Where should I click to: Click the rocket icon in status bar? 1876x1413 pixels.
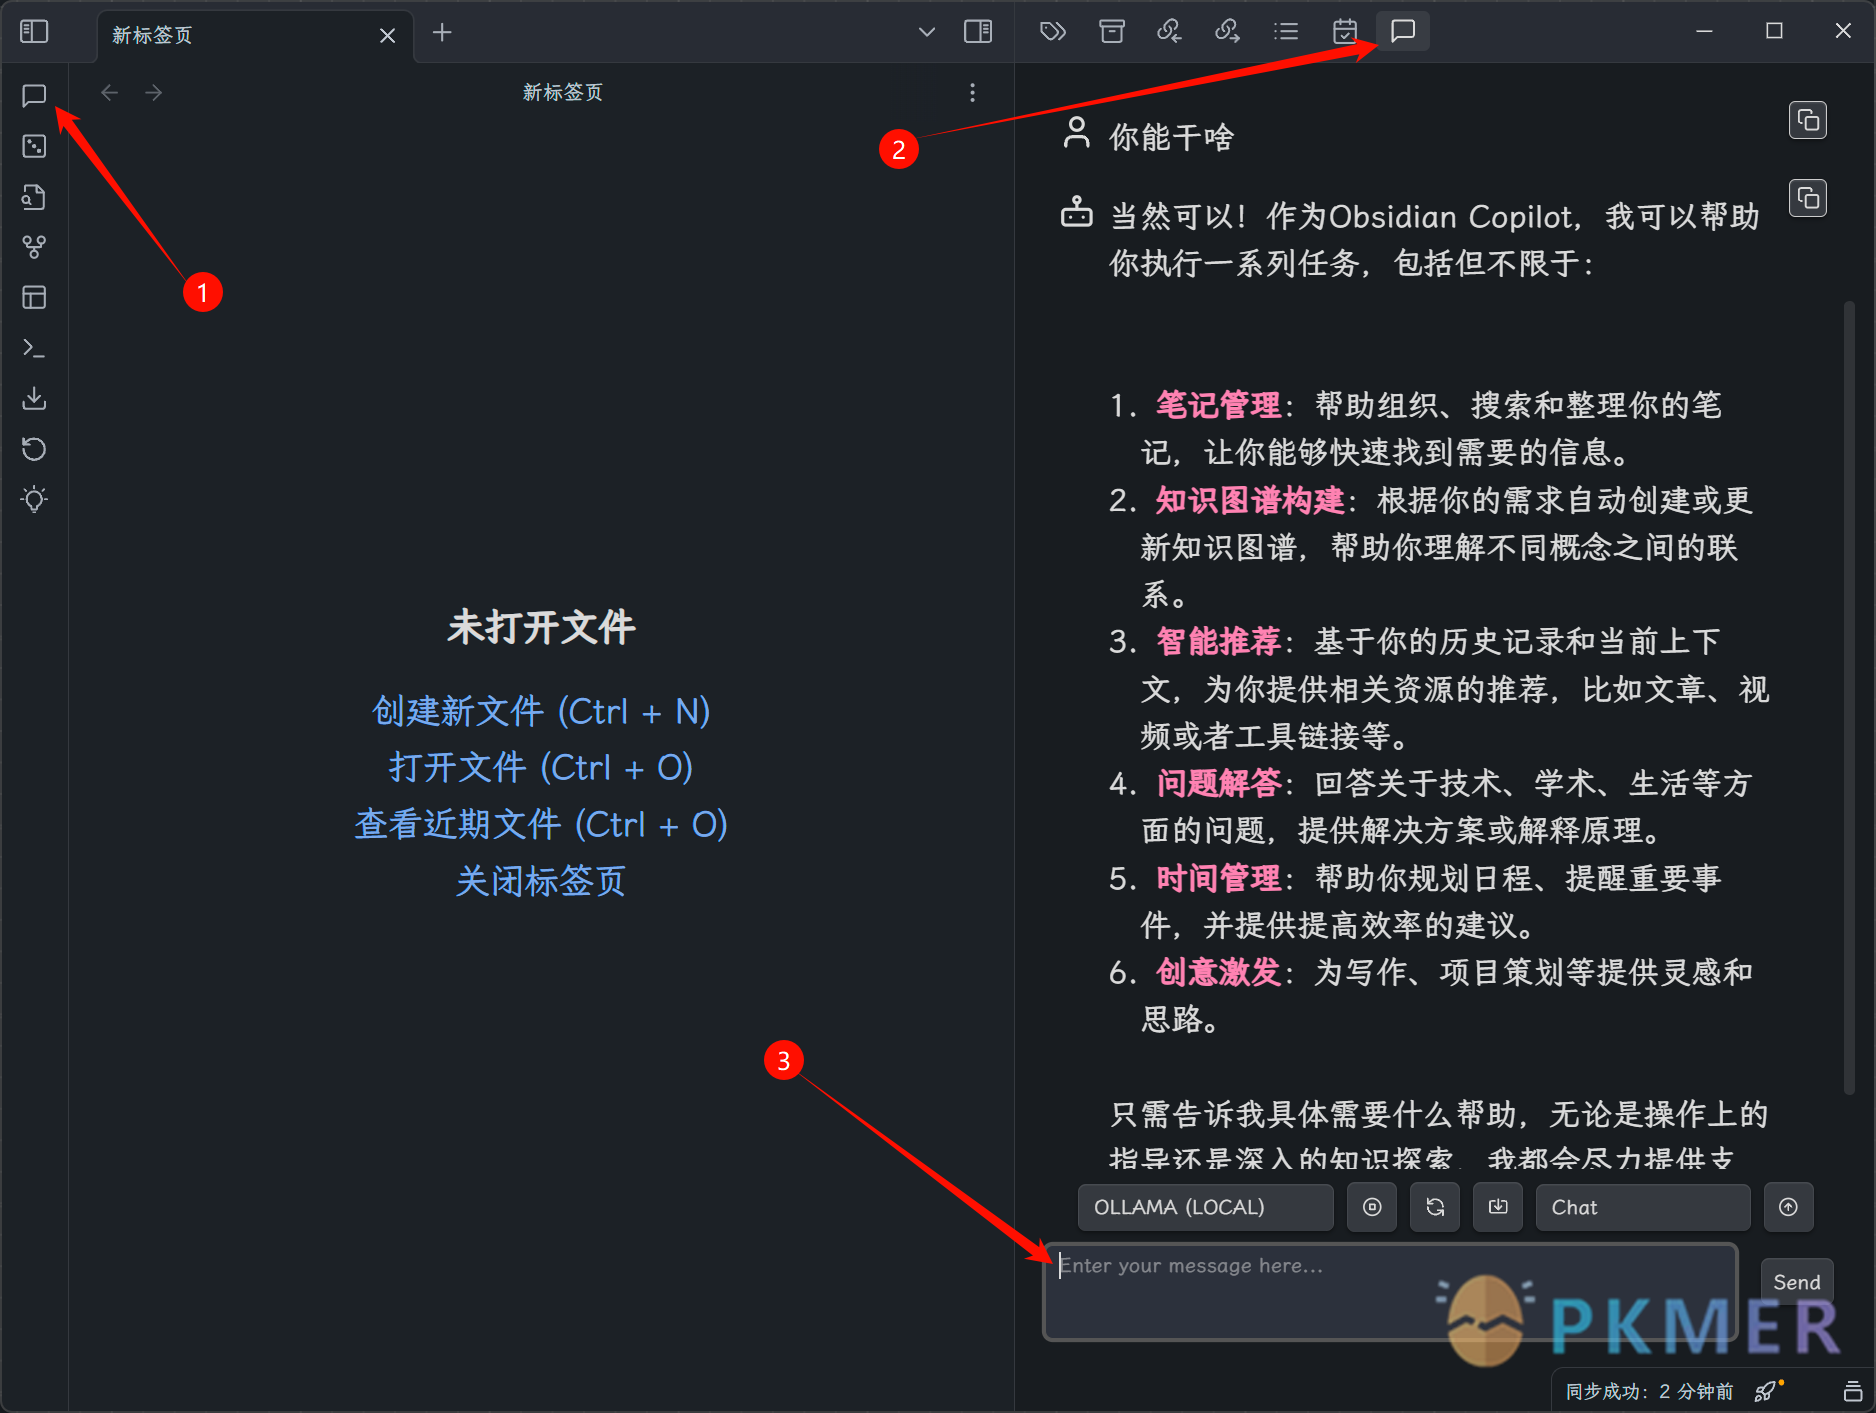(1768, 1390)
